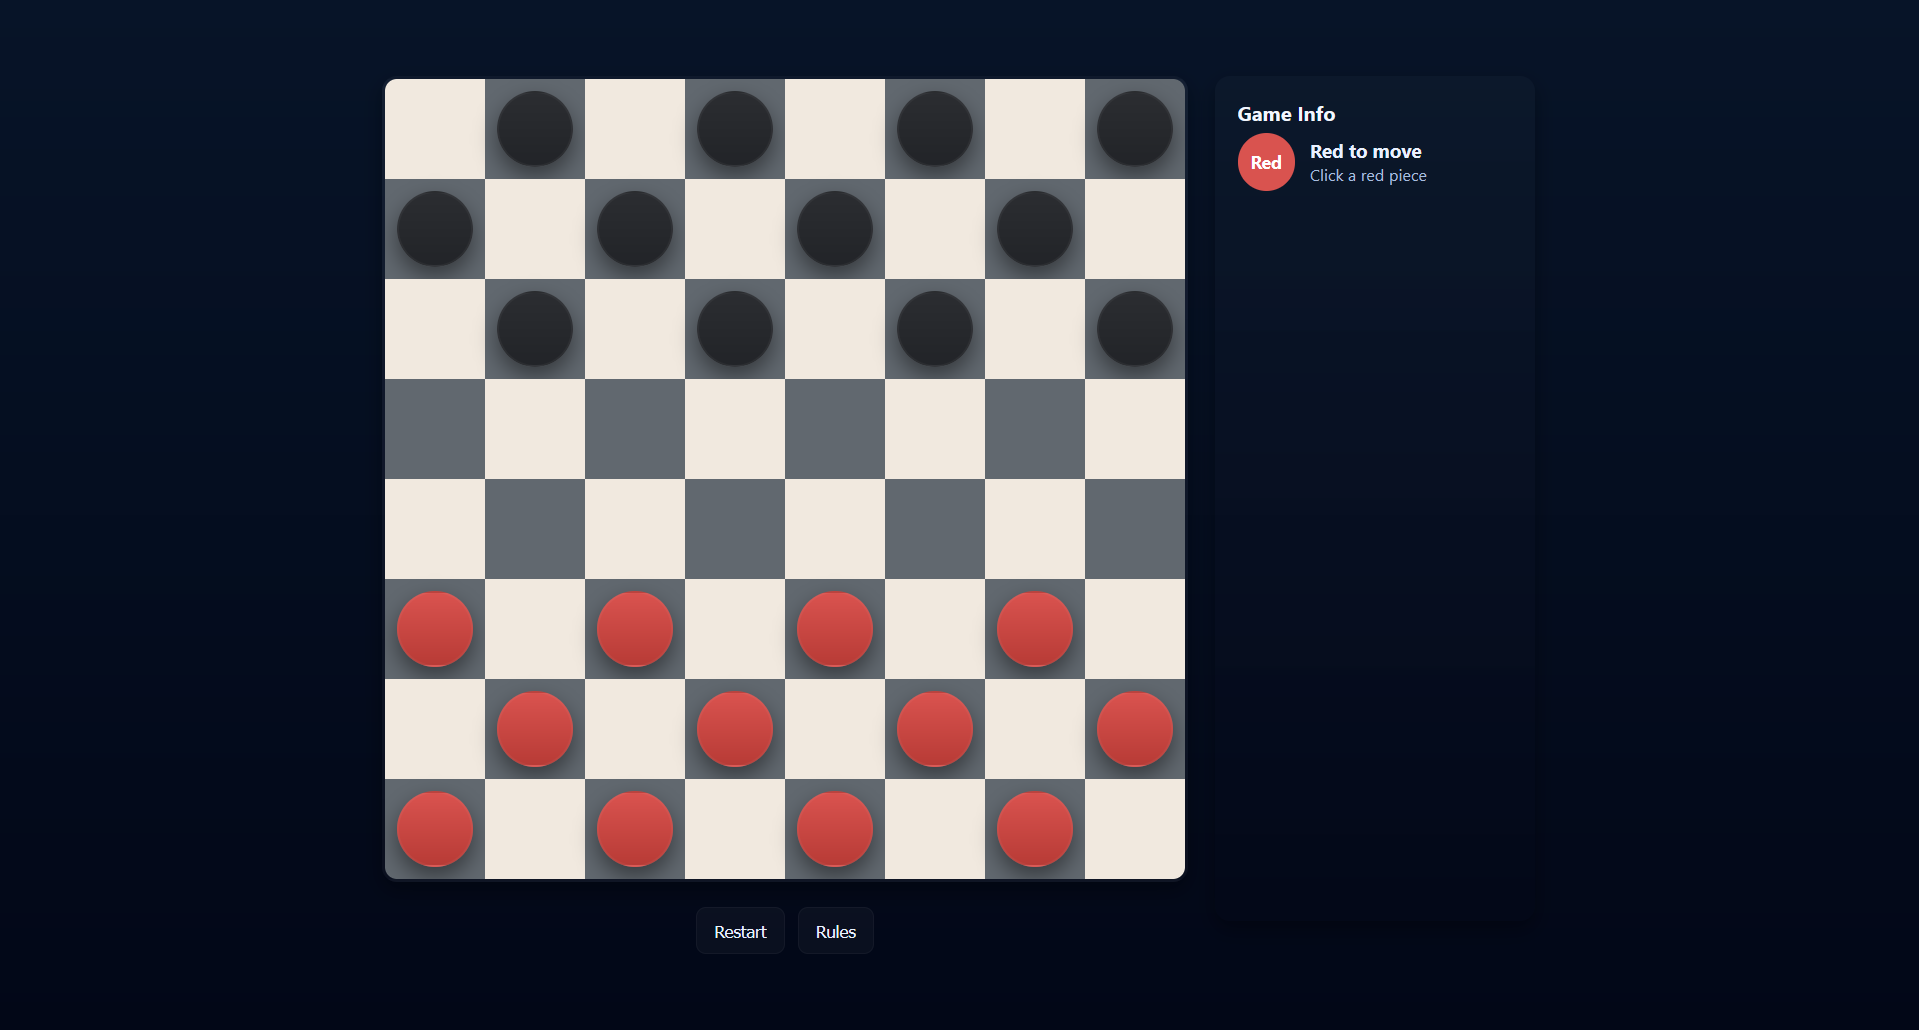Click leftmost empty dark square in fifth row
The width and height of the screenshot is (1919, 1030).
point(535,529)
